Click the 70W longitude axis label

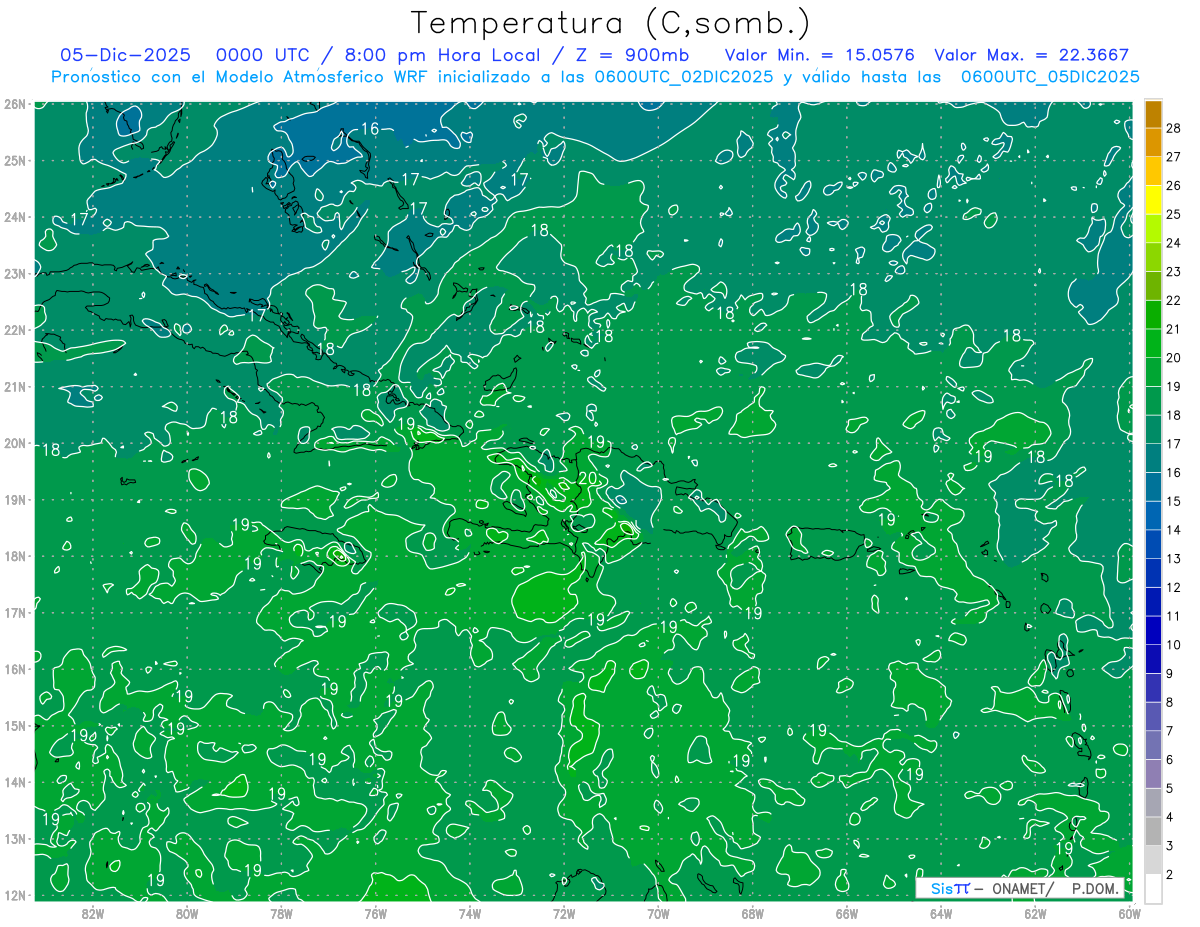point(658,913)
